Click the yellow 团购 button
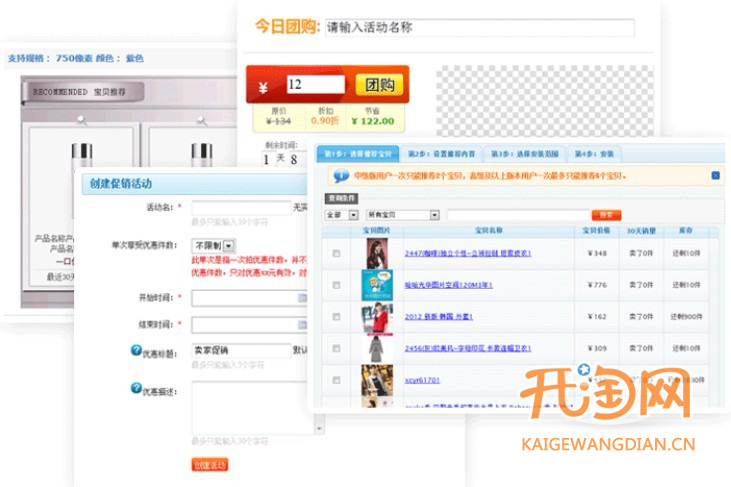This screenshot has height=487, width=731. click(379, 85)
